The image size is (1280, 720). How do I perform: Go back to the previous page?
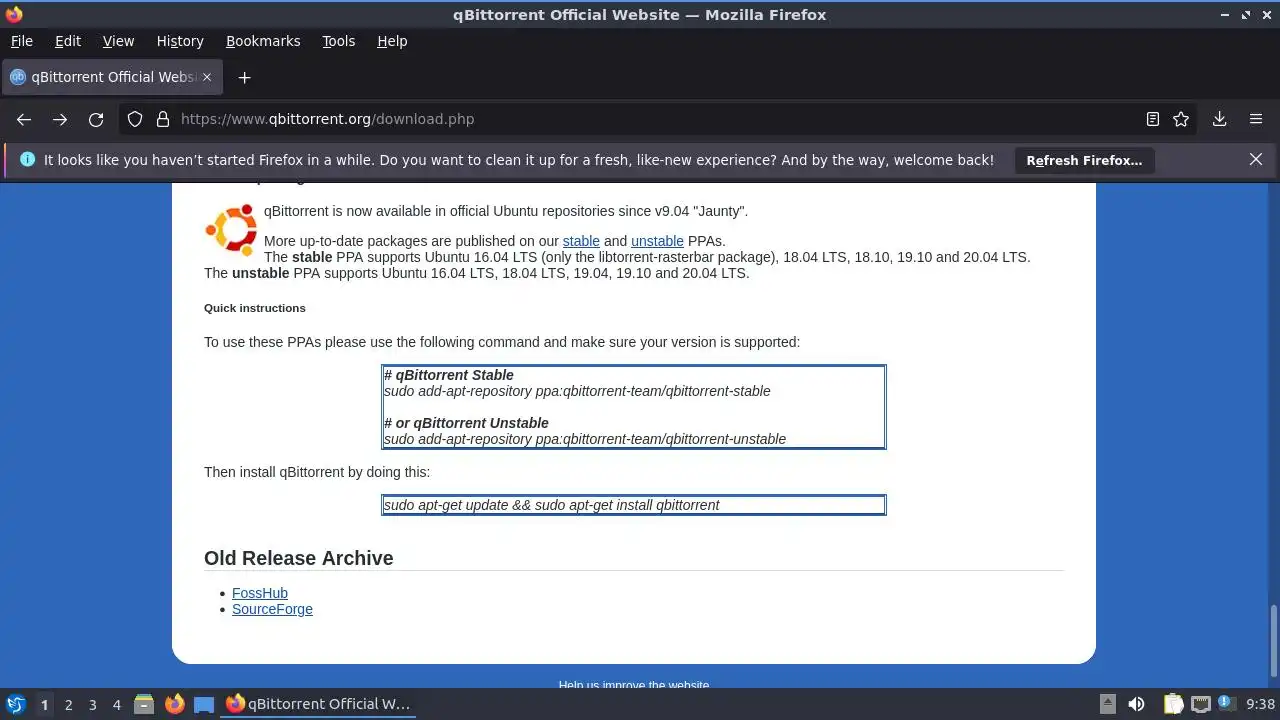24,119
